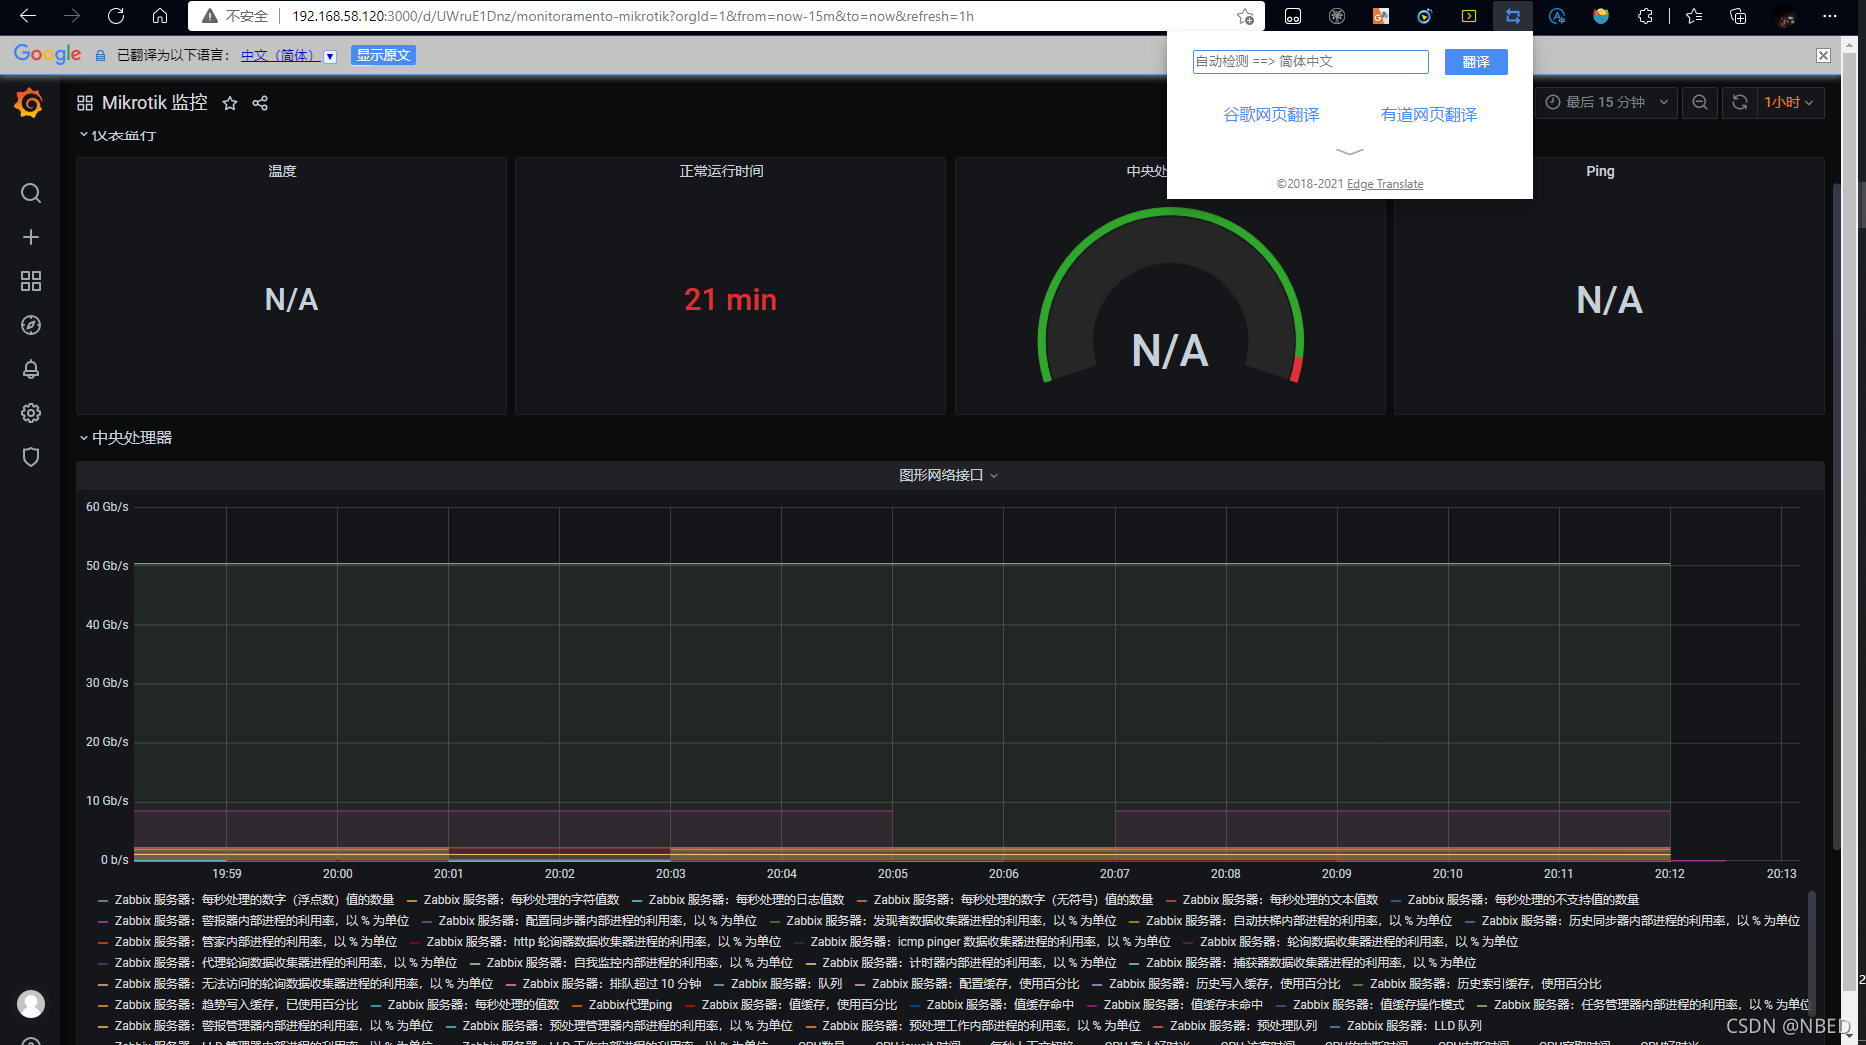The image size is (1866, 1045).
Task: Open the Server Admin shield icon
Action: pyautogui.click(x=31, y=457)
